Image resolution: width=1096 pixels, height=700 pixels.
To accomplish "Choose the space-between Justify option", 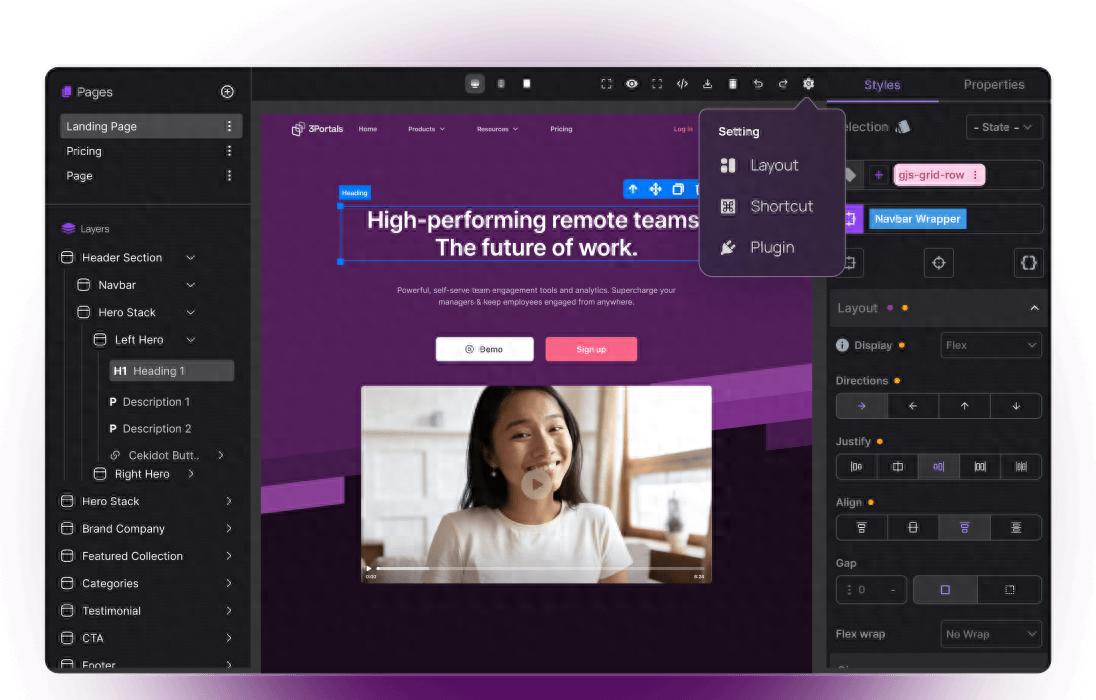I will (x=980, y=466).
